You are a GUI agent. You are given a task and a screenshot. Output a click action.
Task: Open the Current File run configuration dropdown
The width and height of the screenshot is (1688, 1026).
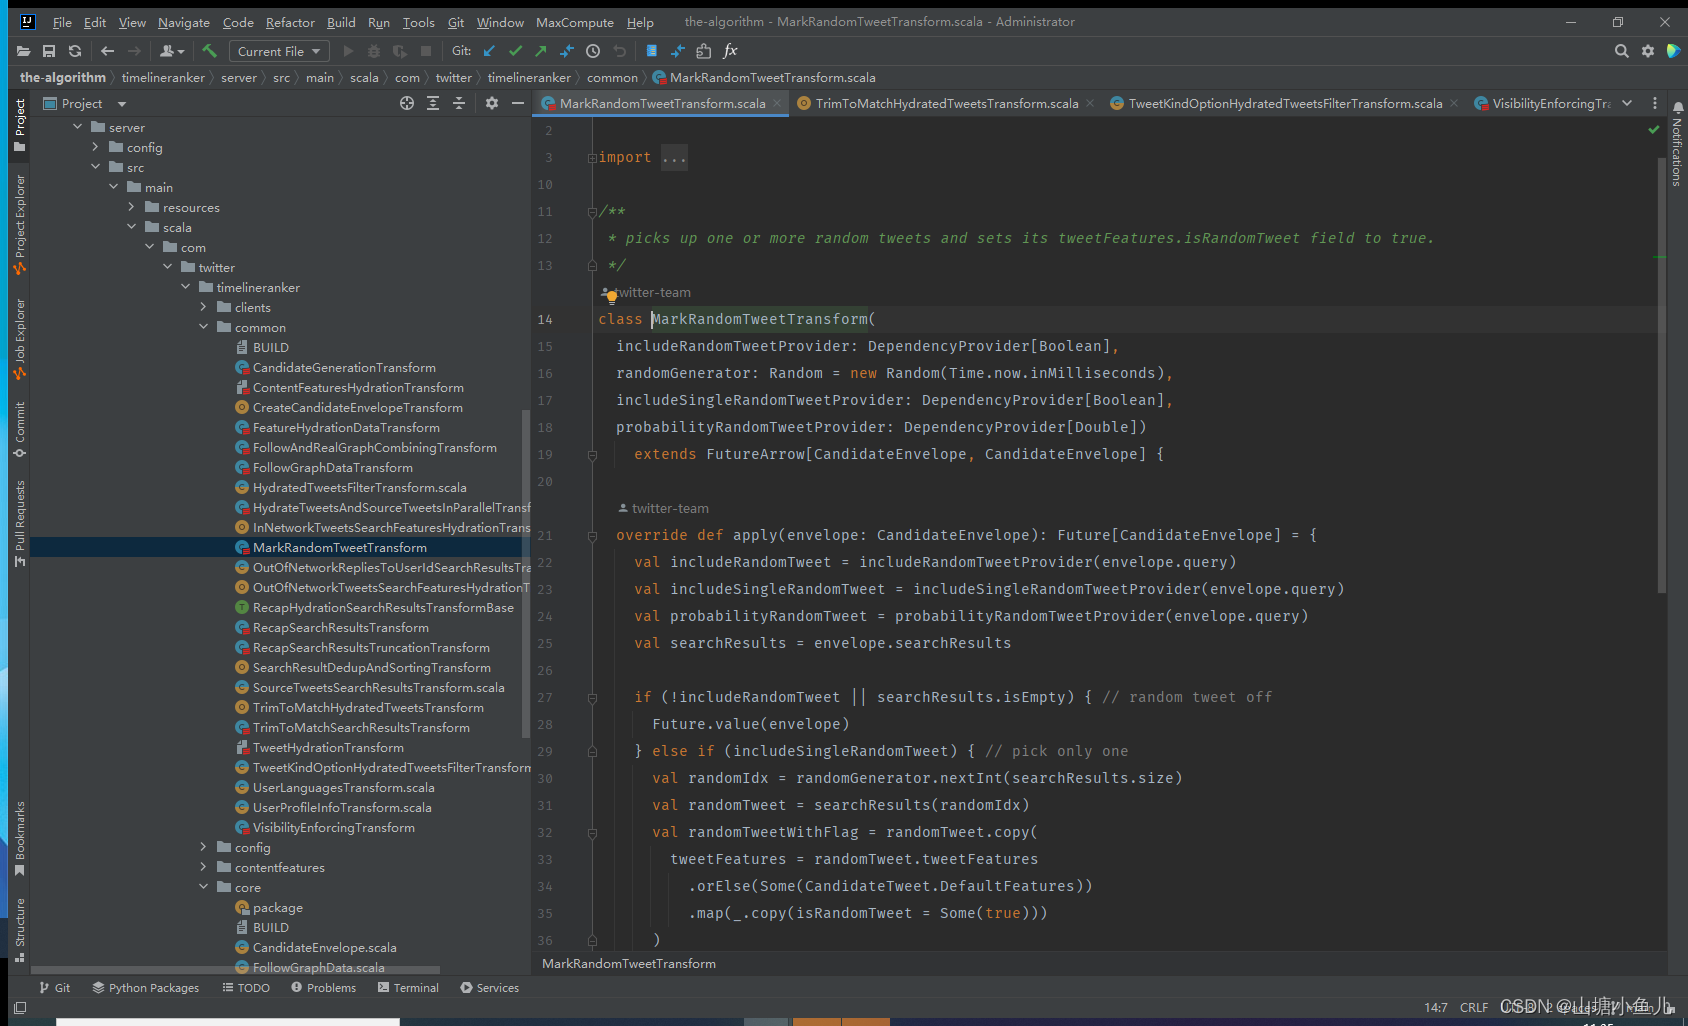tap(278, 51)
